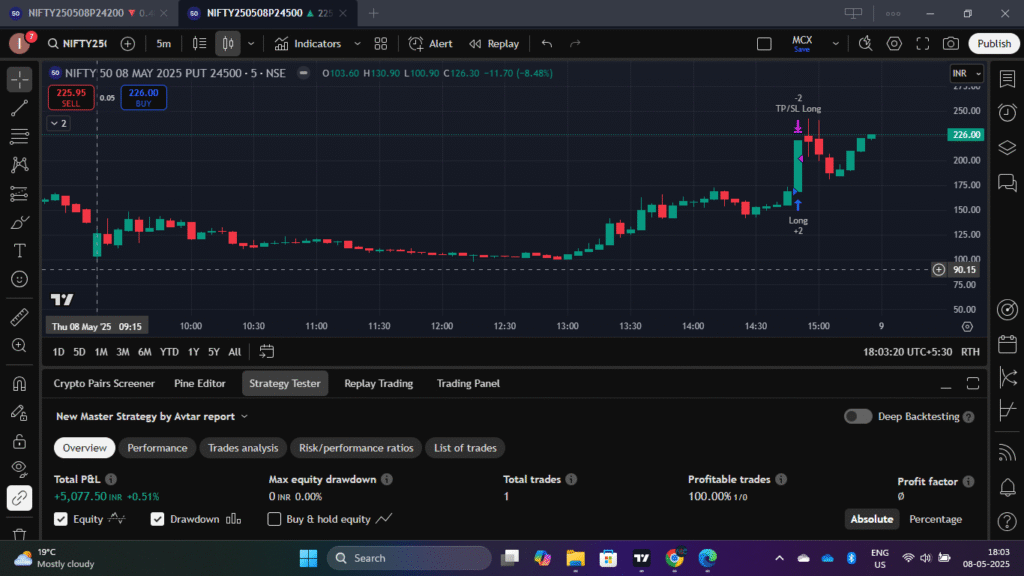Open the forecasting and measurement tools
1024x576 pixels.
(x=20, y=193)
